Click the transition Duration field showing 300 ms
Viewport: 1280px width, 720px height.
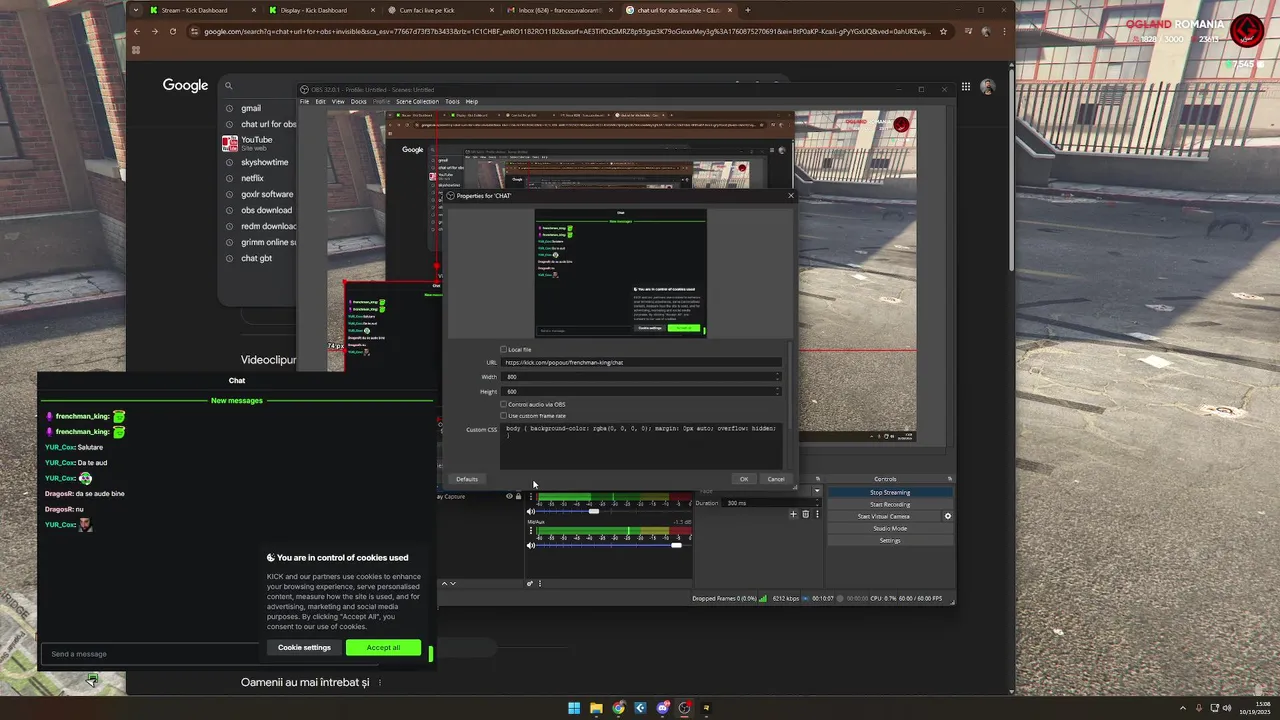[769, 503]
